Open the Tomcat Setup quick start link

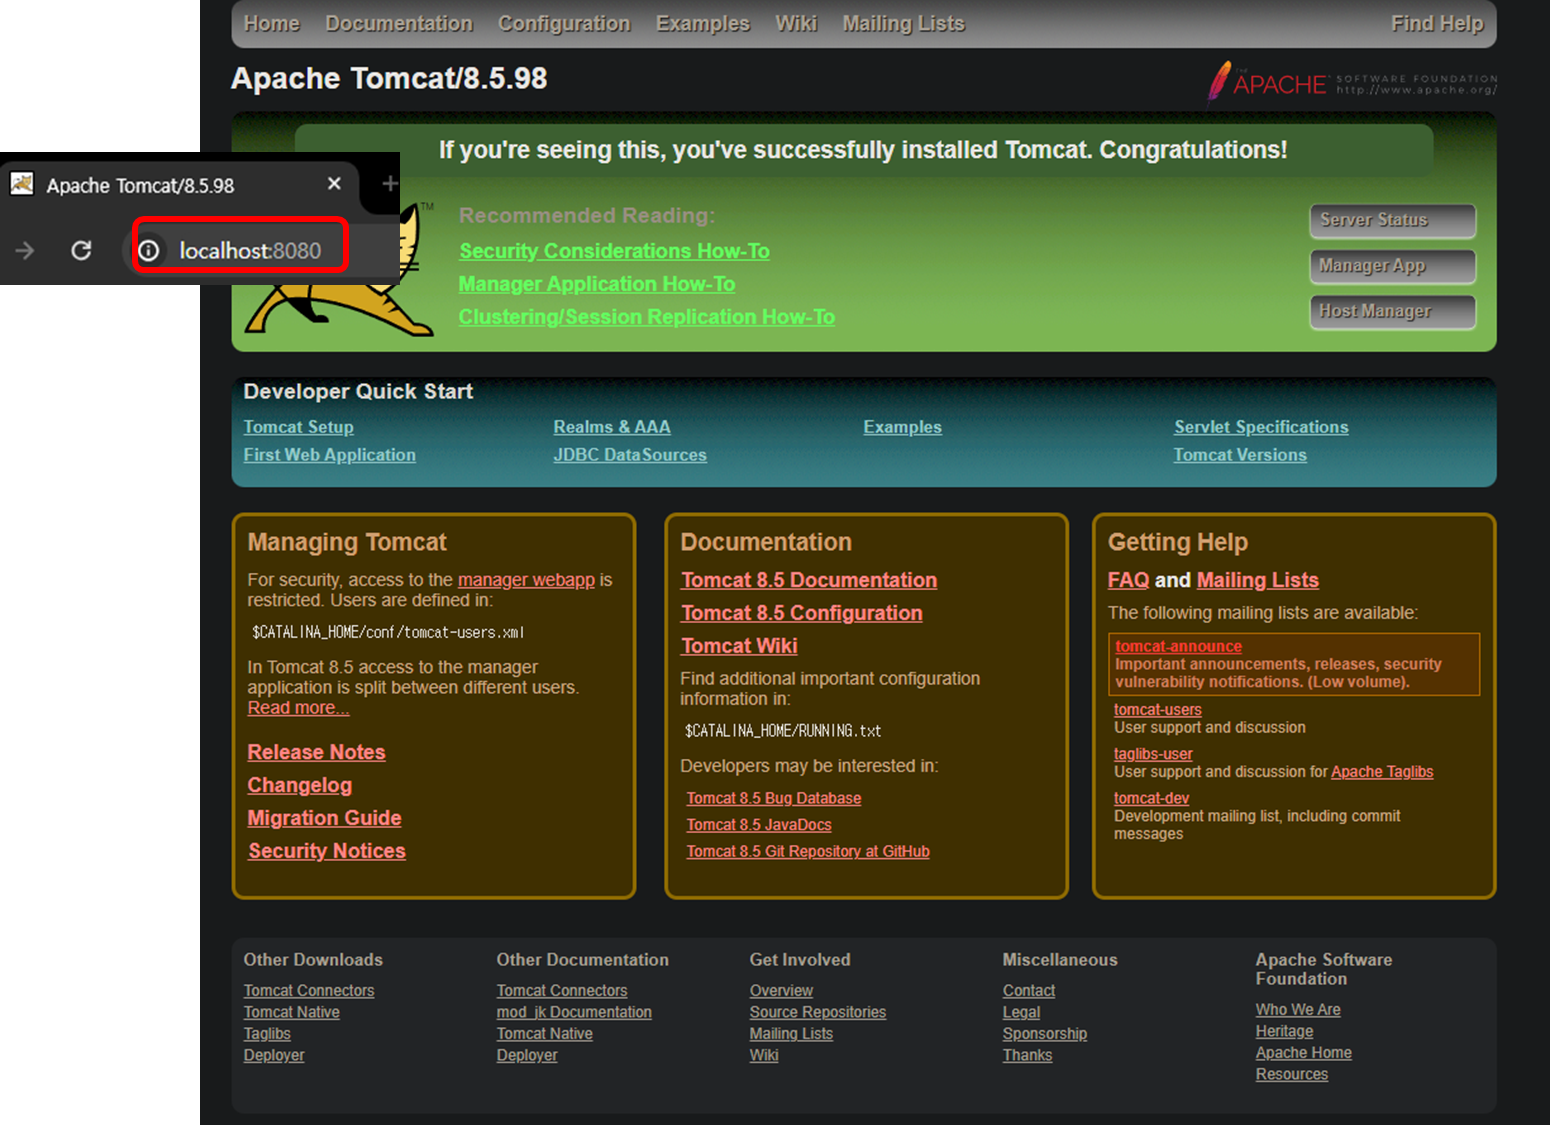[299, 427]
